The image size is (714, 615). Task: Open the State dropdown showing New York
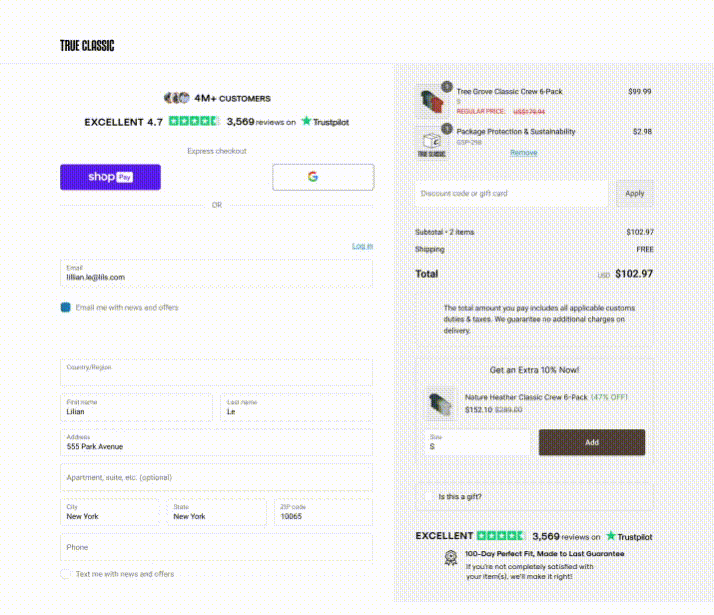coord(216,512)
